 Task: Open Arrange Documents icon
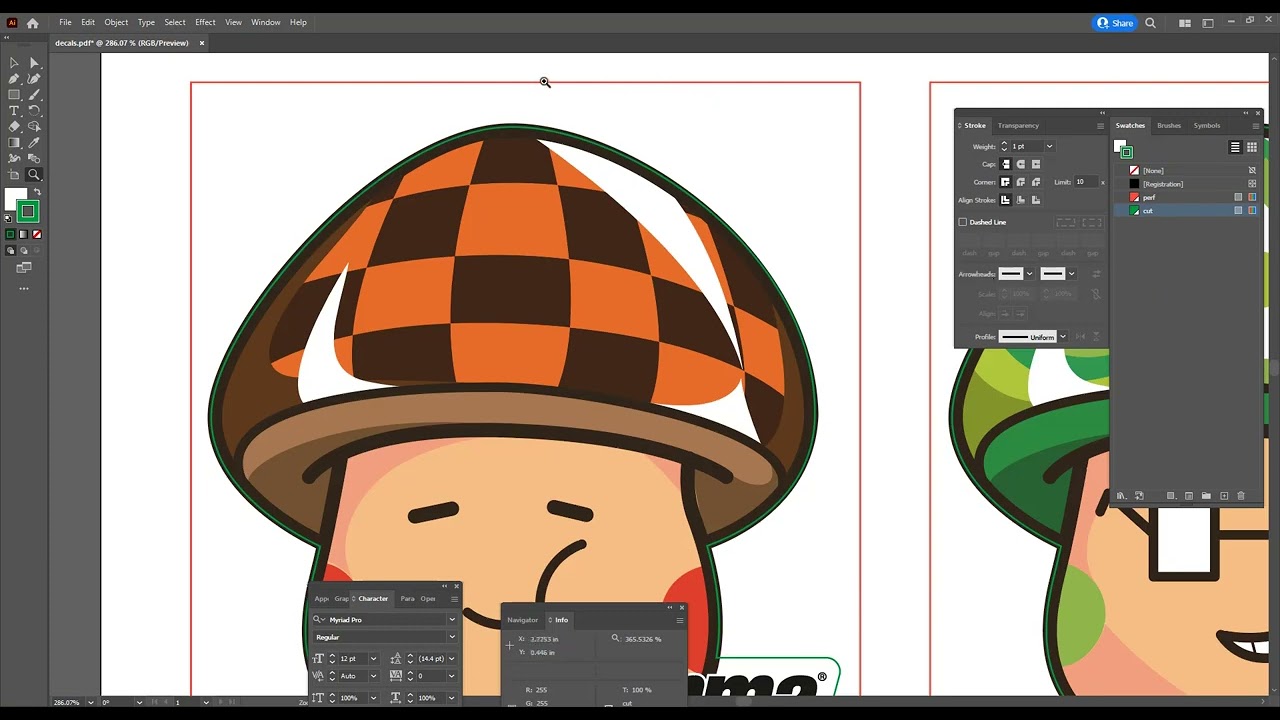pyautogui.click(x=1185, y=23)
